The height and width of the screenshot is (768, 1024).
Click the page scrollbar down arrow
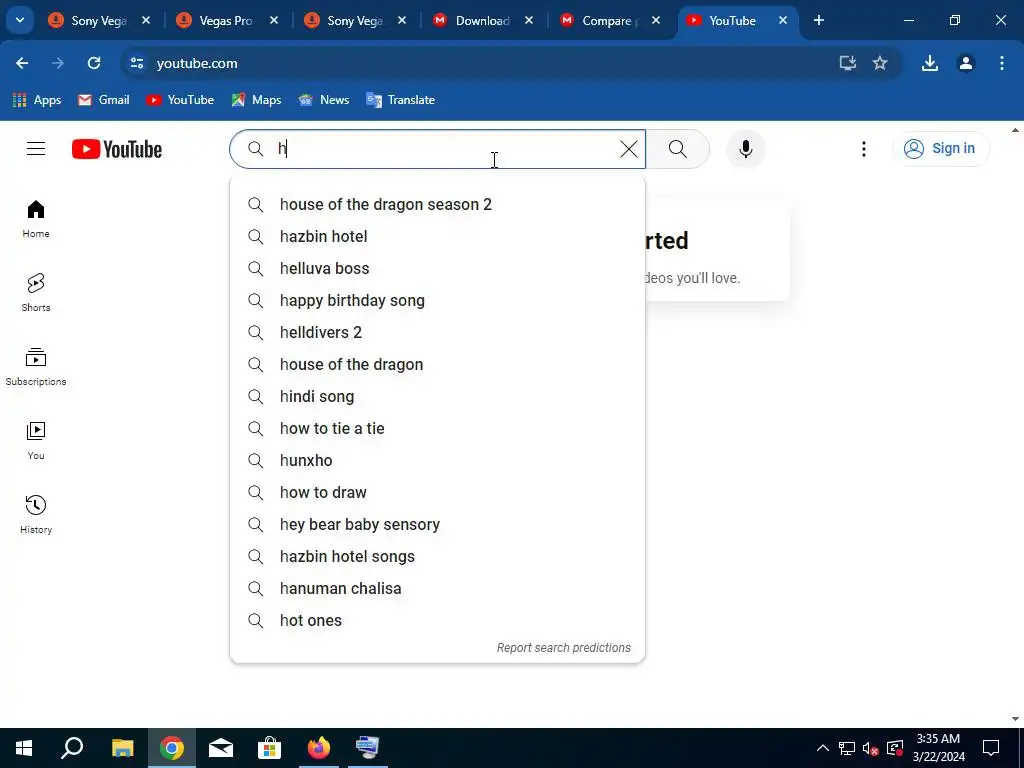click(1016, 719)
